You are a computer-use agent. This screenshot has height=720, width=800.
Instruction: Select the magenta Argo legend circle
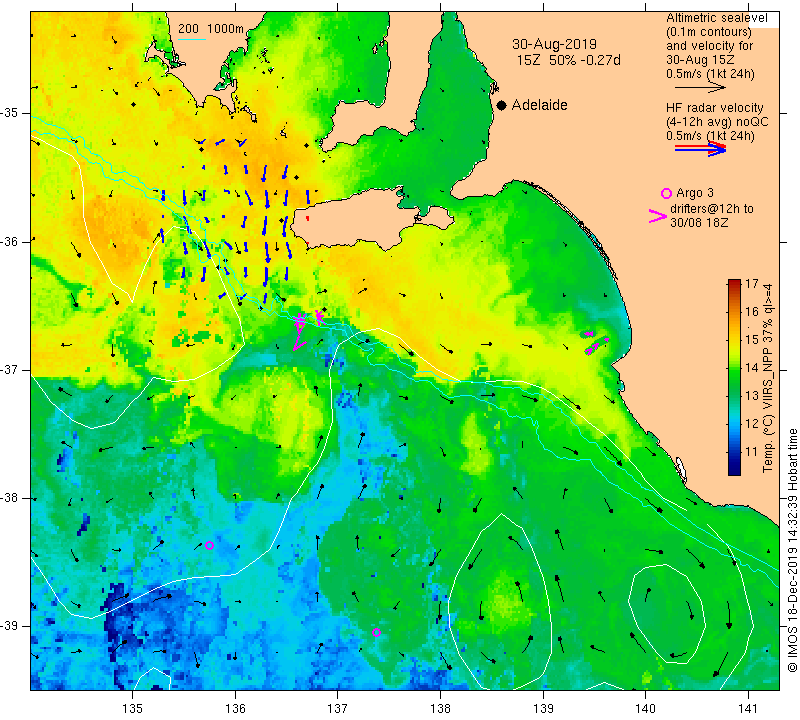pos(666,193)
